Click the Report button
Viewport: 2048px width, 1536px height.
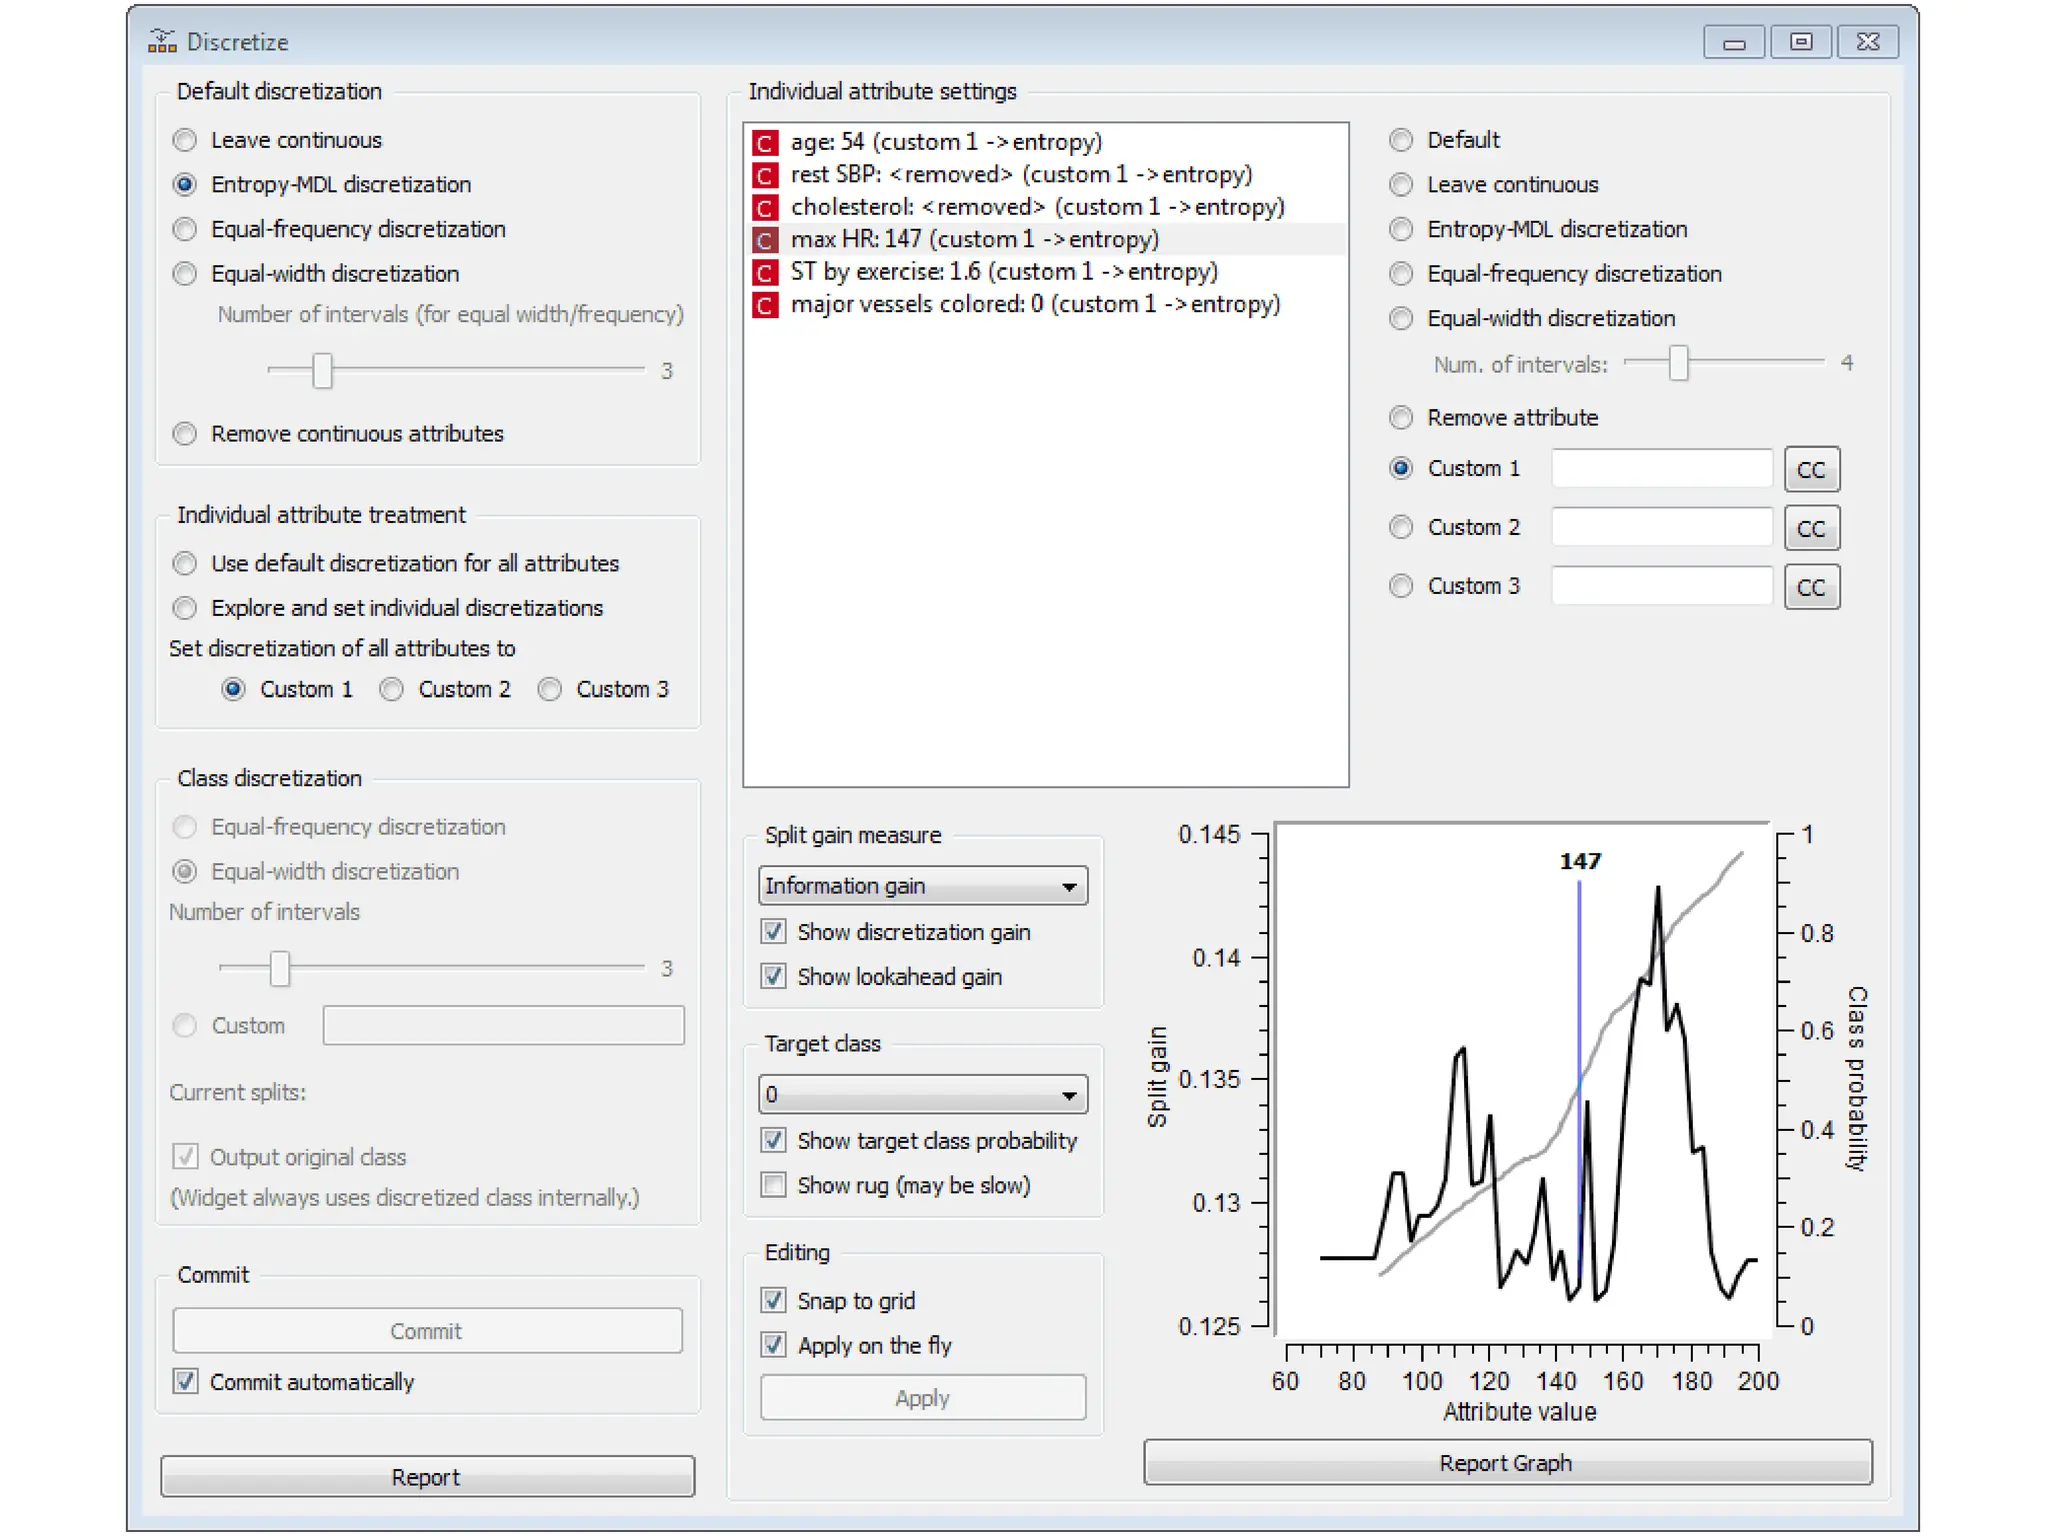[x=427, y=1476]
